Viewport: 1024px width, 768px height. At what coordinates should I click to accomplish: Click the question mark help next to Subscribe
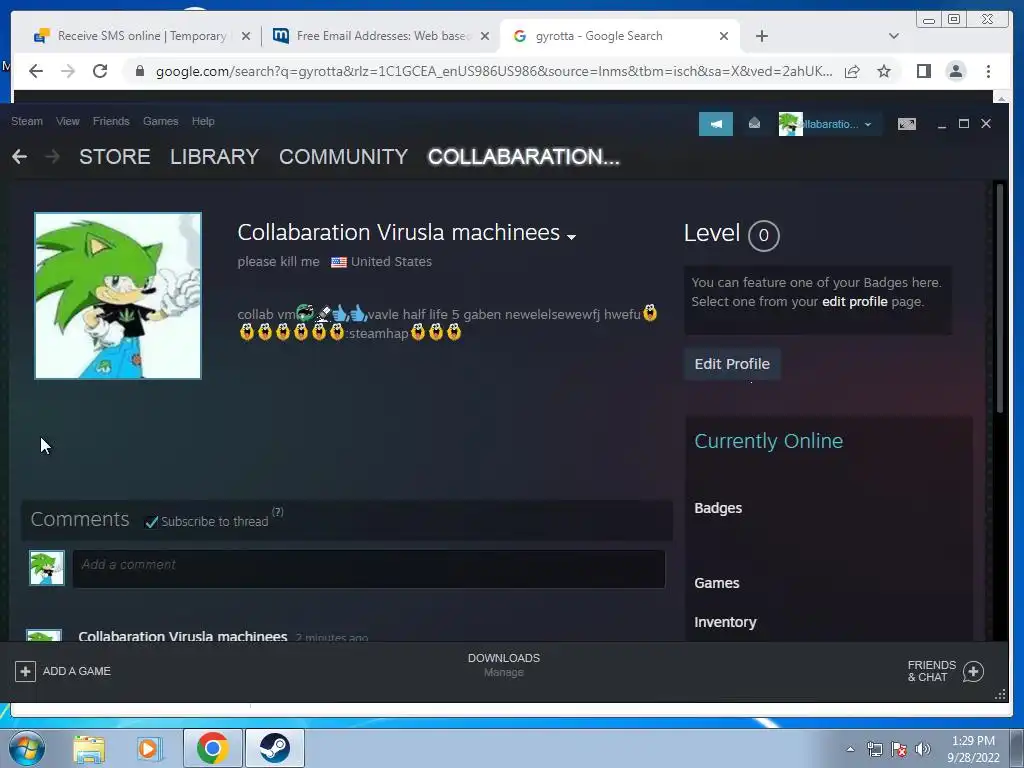[x=278, y=512]
